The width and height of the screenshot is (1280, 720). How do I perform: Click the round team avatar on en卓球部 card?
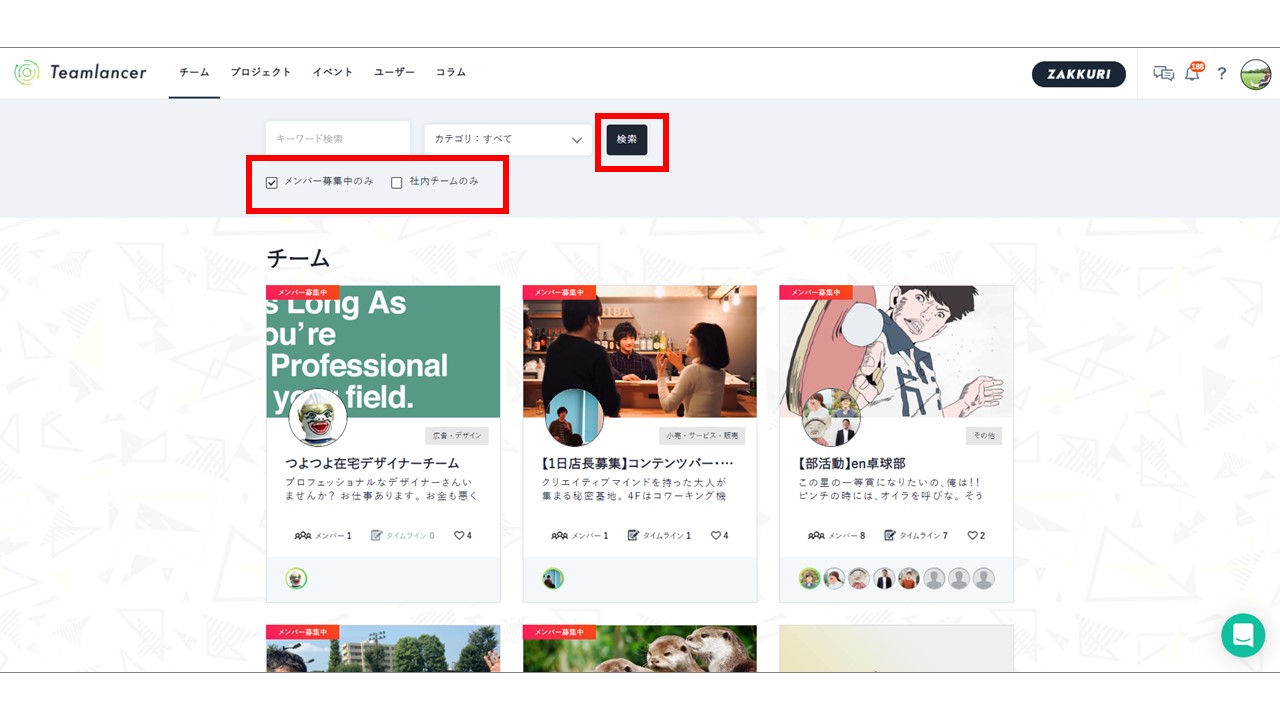(x=832, y=418)
